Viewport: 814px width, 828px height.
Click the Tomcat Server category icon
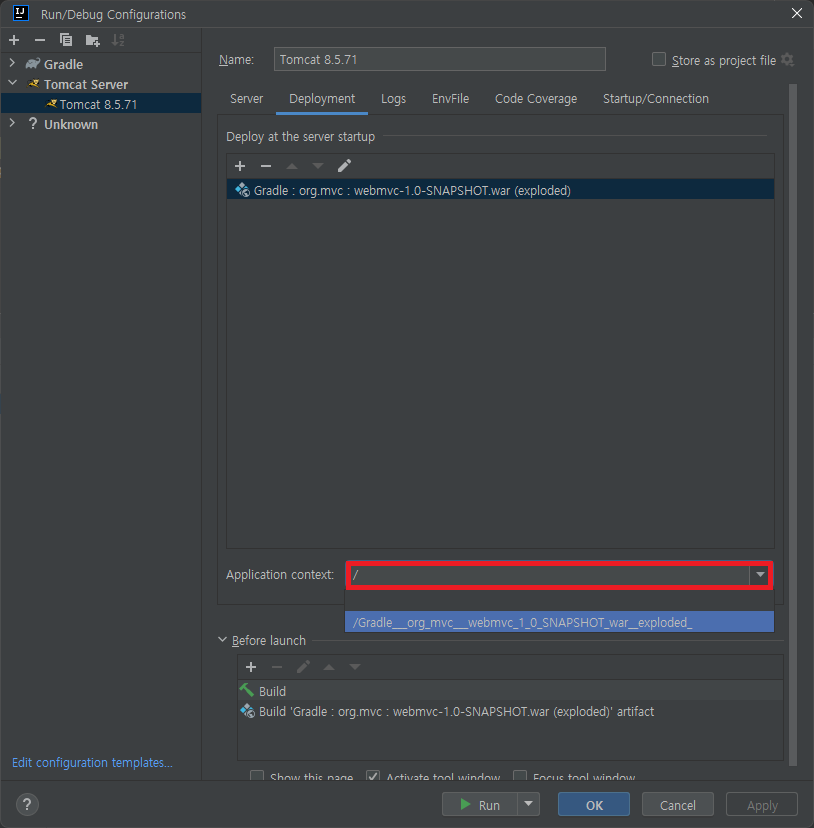(x=34, y=83)
